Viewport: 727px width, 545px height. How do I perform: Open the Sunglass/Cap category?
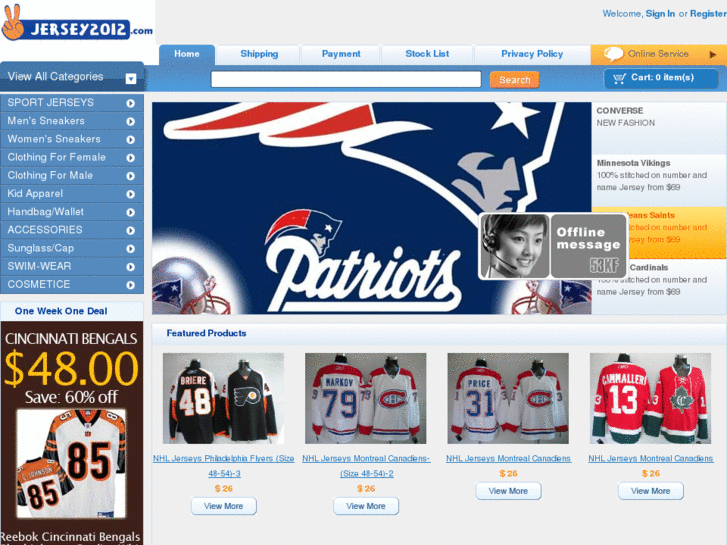pos(72,248)
